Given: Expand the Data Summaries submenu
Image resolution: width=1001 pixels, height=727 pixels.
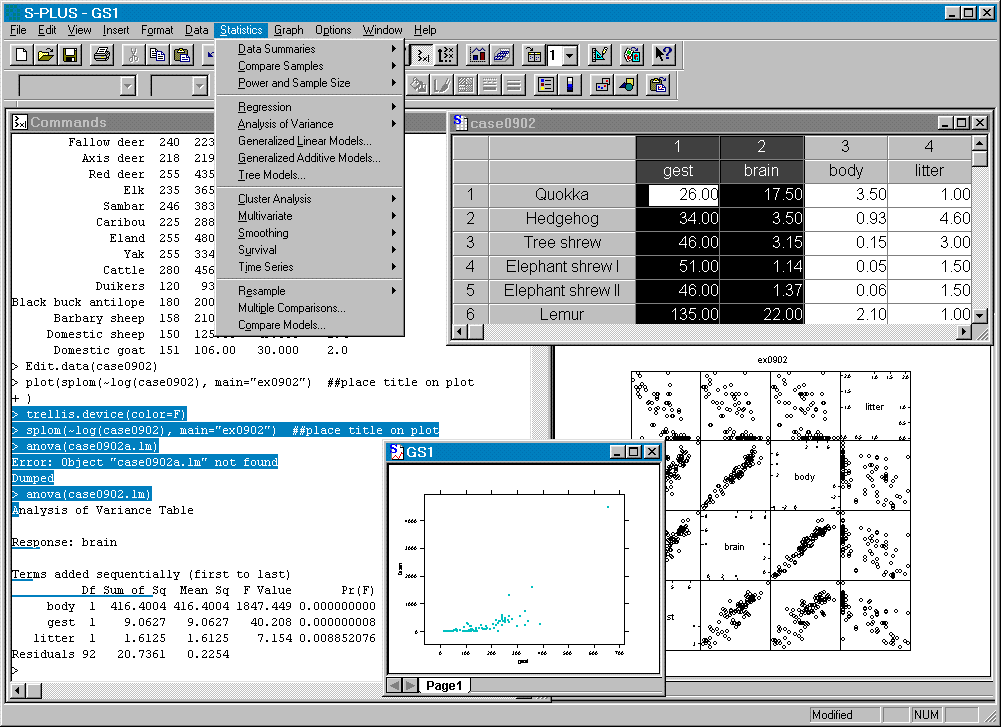Looking at the screenshot, I should pyautogui.click(x=310, y=49).
